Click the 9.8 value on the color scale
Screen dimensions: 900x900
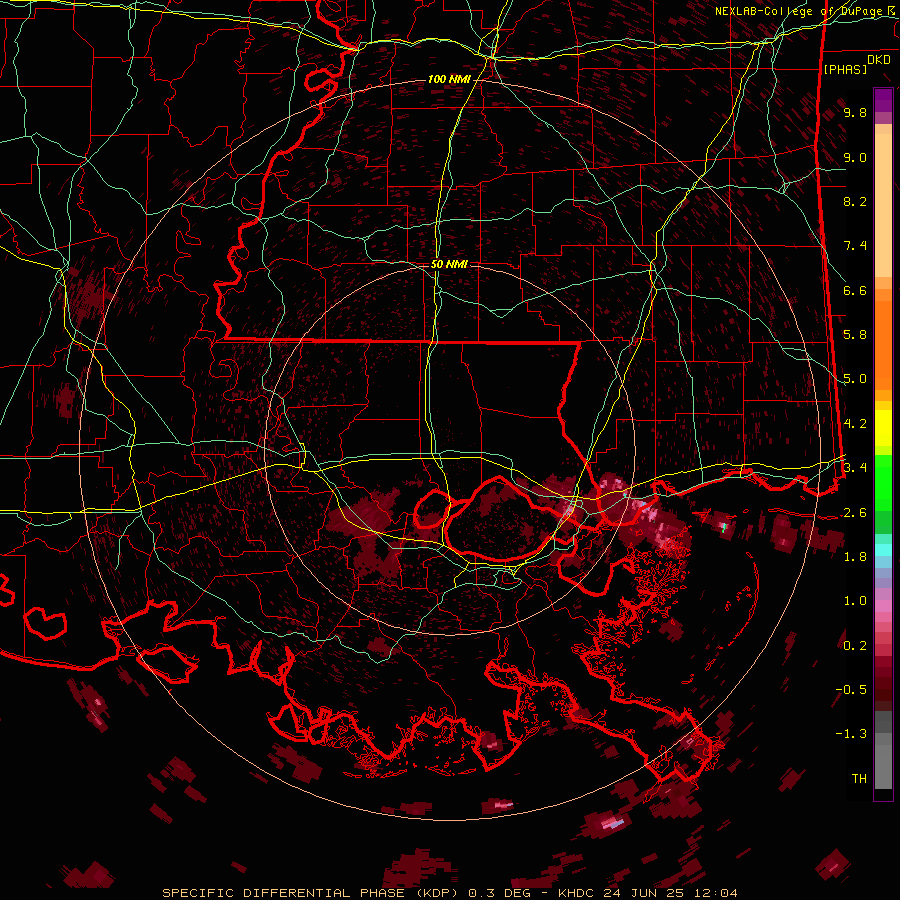[x=855, y=112]
